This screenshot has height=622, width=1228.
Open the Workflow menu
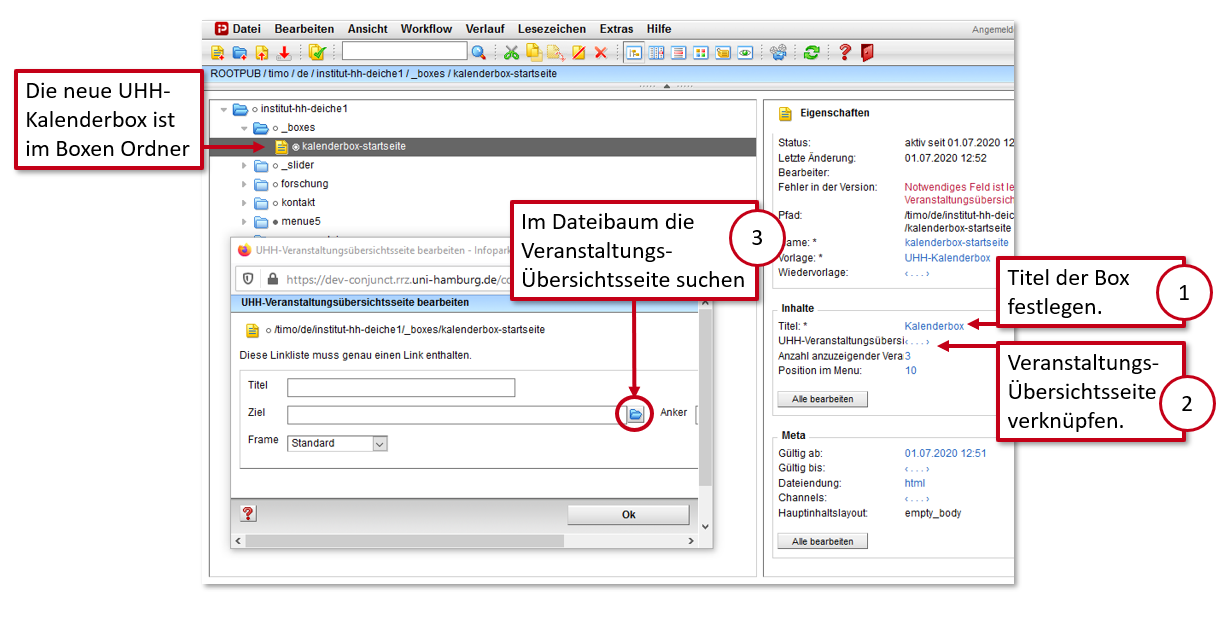pos(426,29)
